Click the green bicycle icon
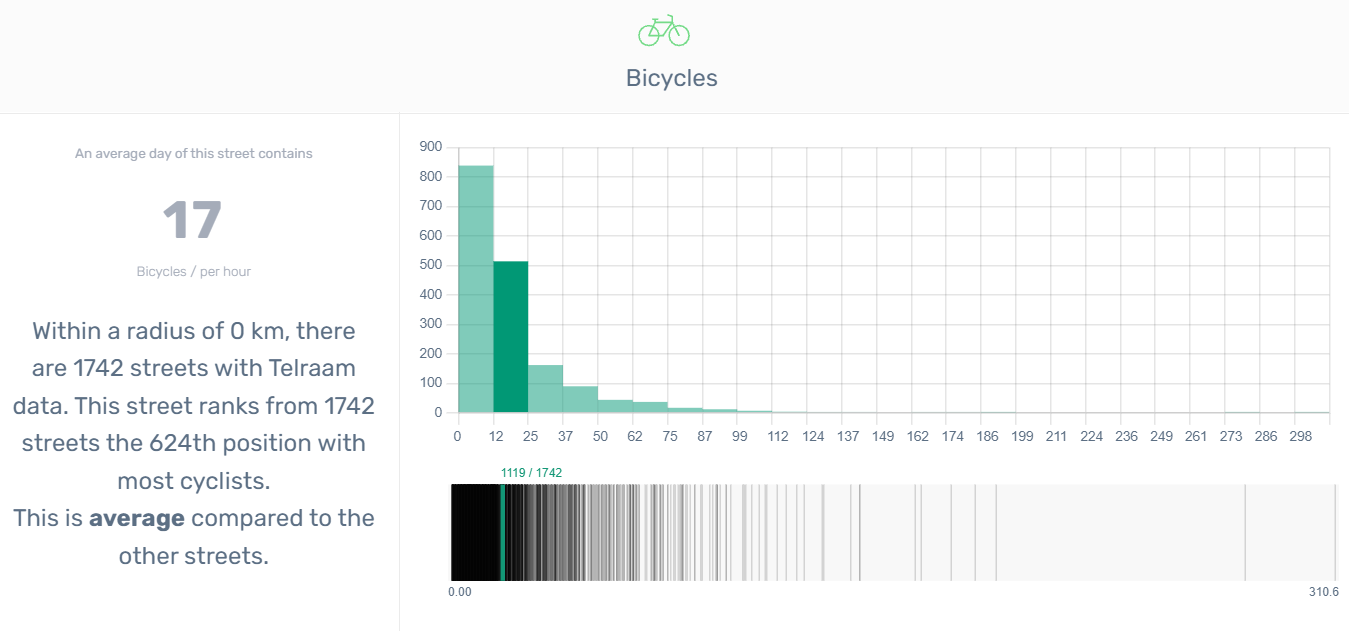Image resolution: width=1349 pixels, height=631 pixels. (x=664, y=31)
